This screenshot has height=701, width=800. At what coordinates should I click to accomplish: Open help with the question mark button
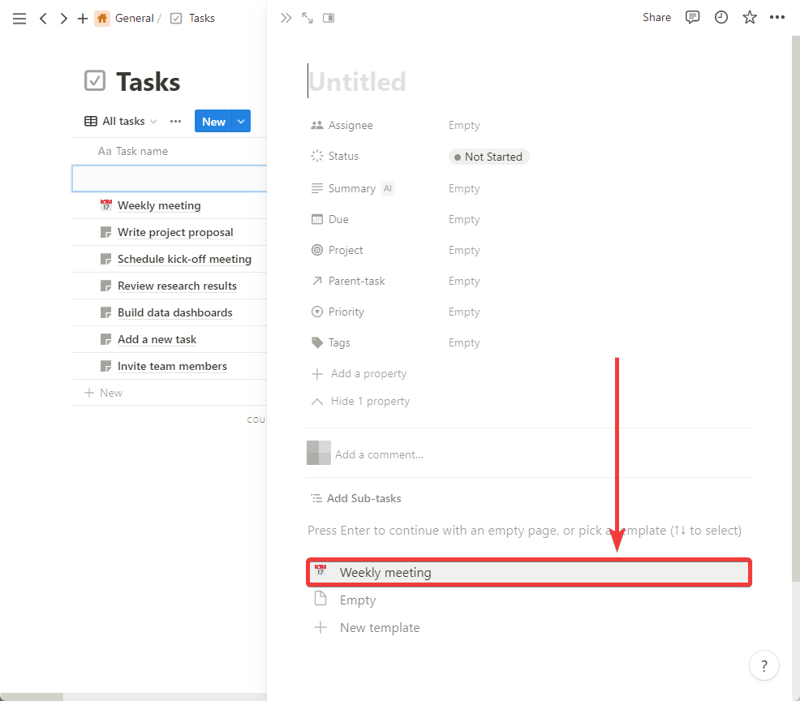click(x=764, y=665)
